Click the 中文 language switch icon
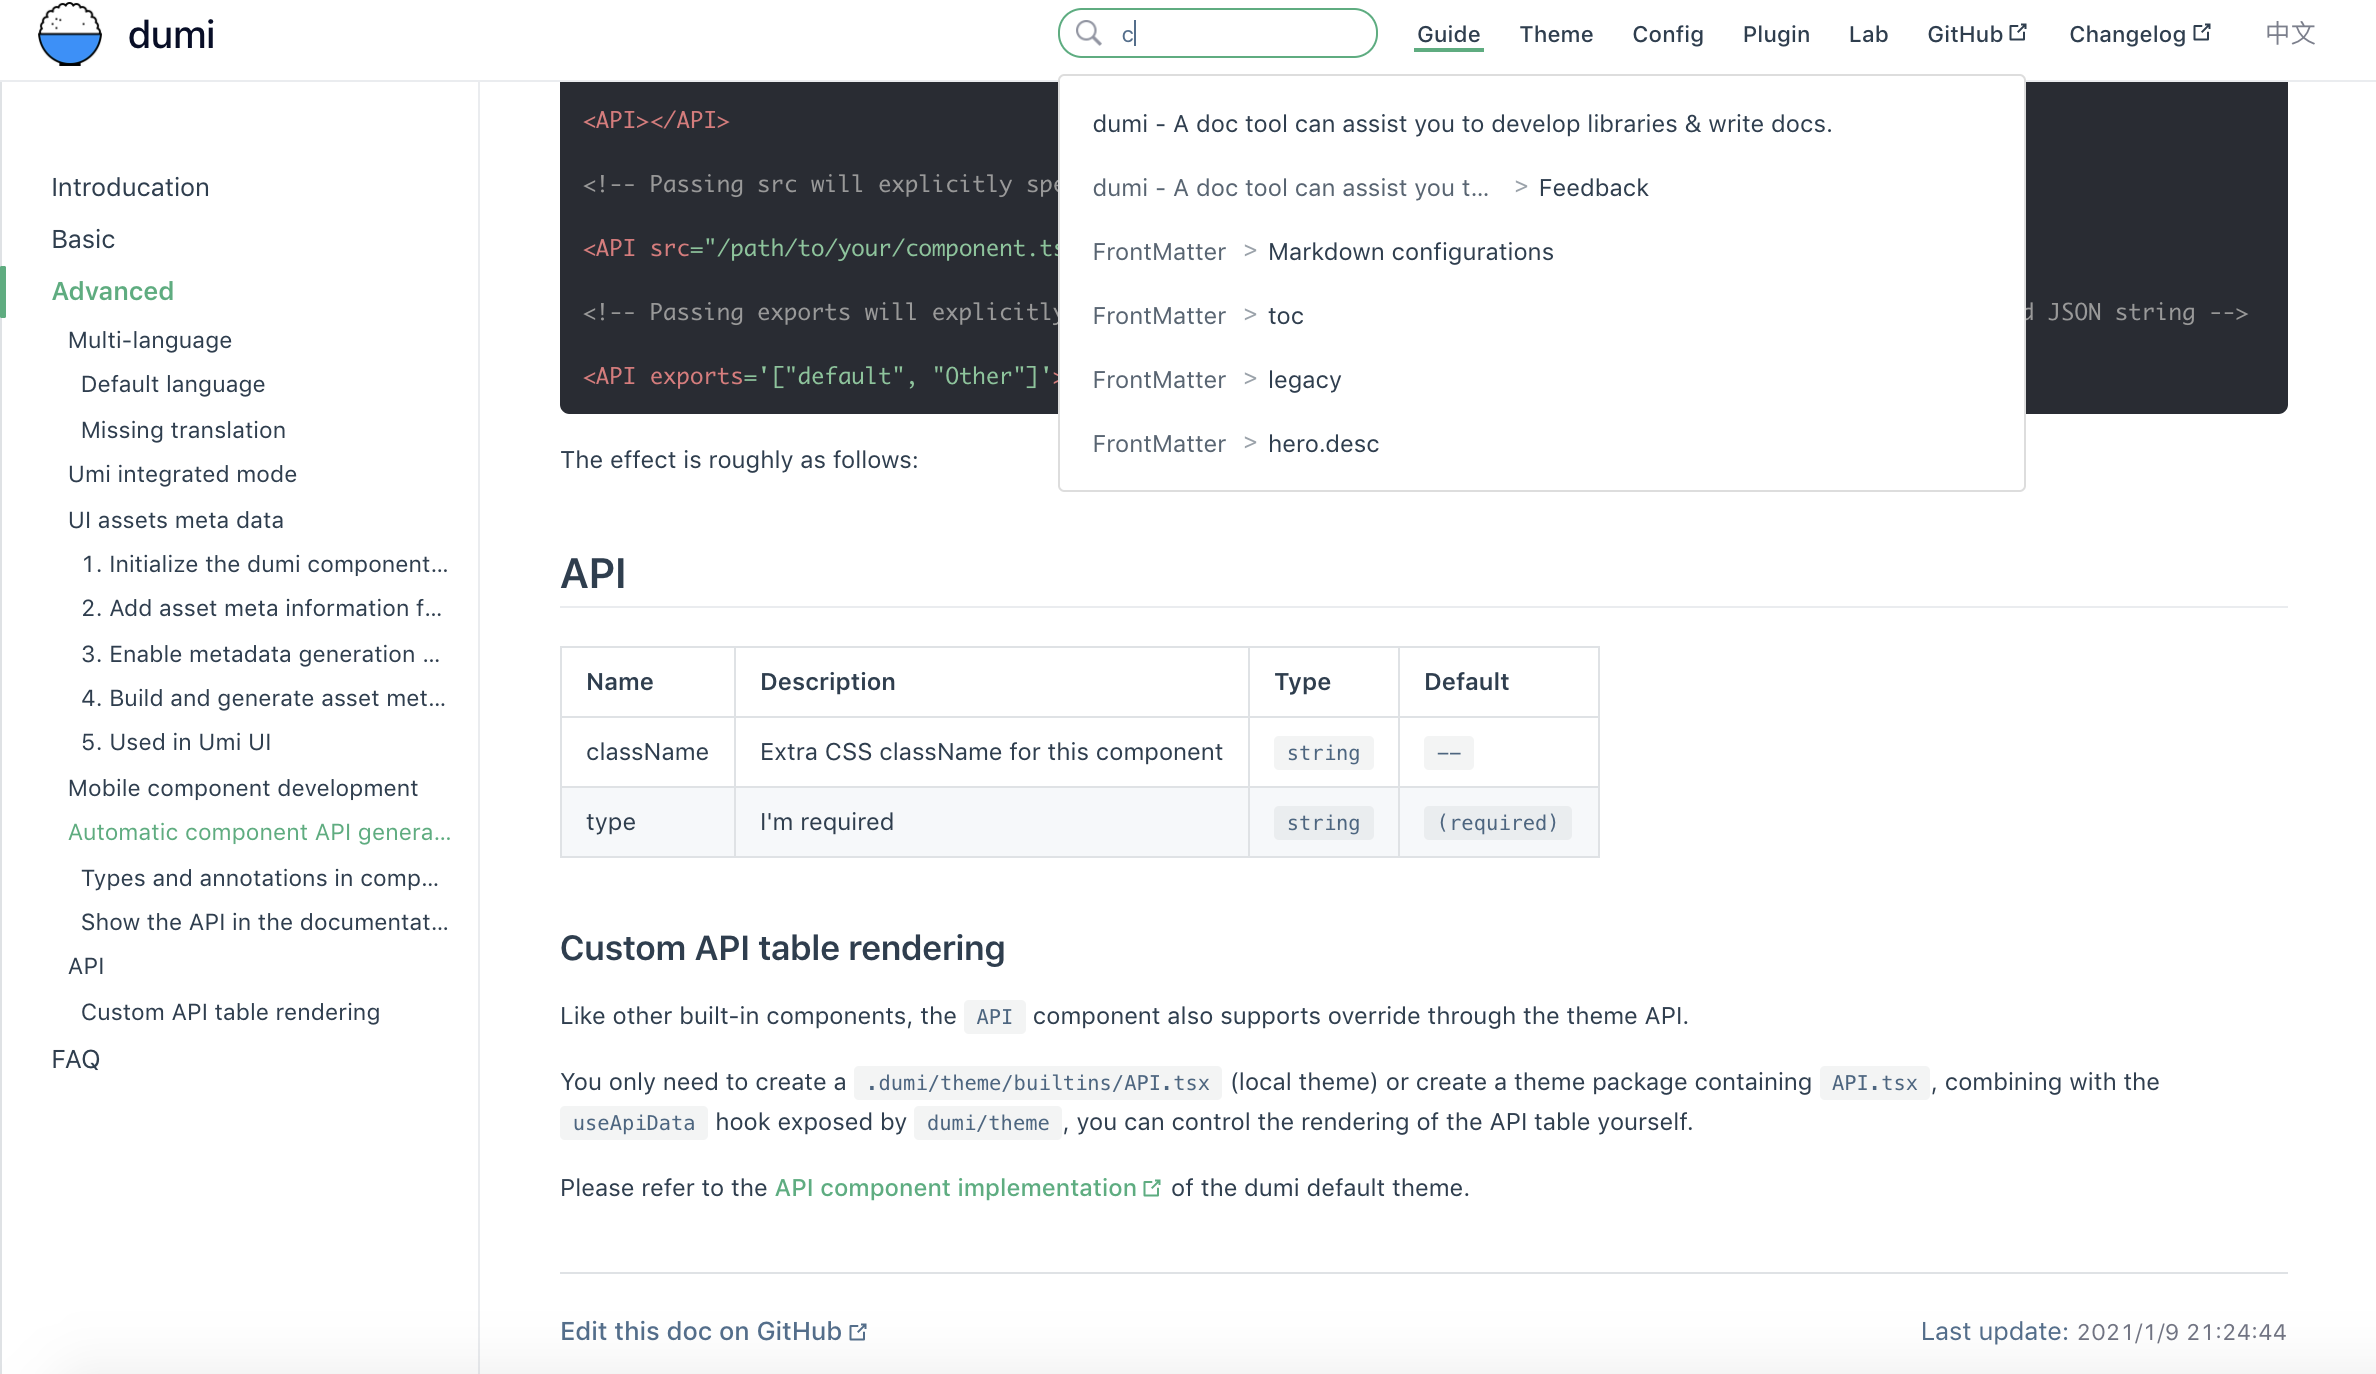The image size is (2376, 1374). click(x=2288, y=31)
